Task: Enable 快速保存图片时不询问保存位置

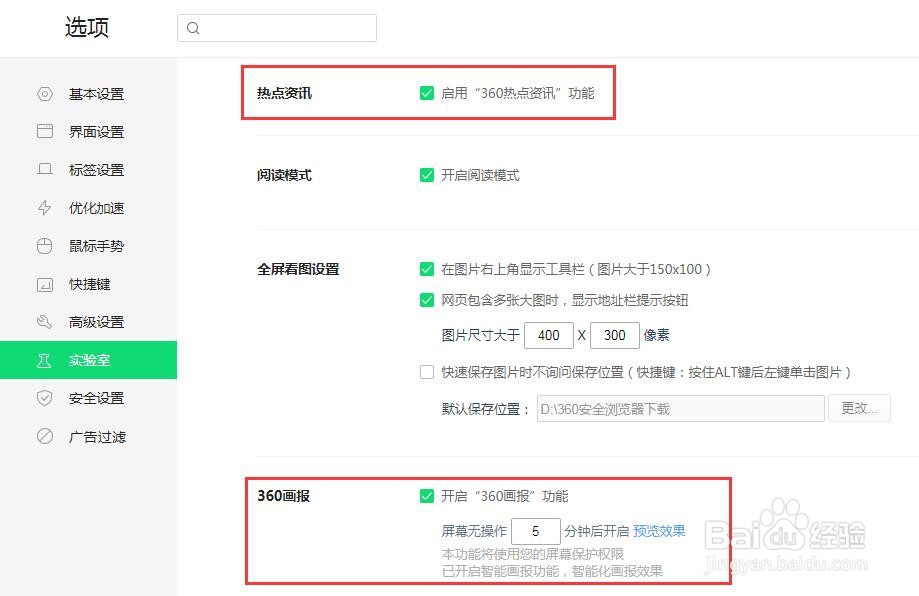Action: tap(427, 371)
